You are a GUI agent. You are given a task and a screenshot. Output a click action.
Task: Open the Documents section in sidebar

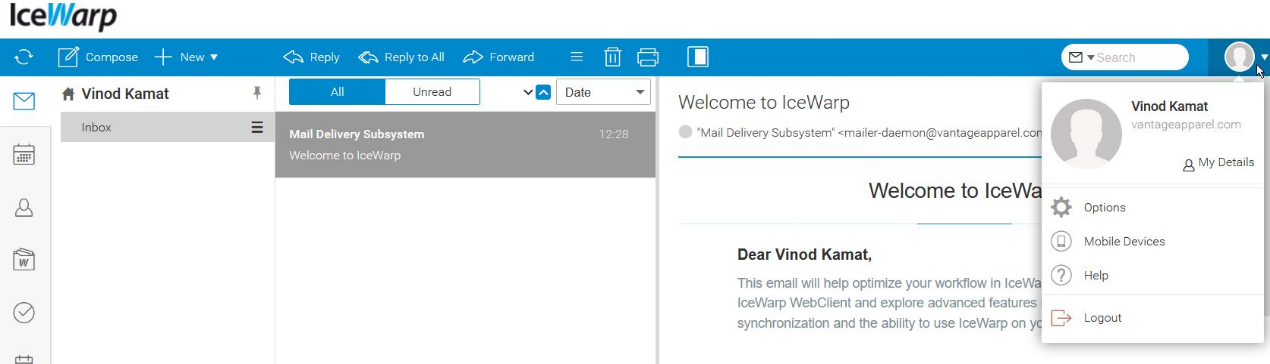[x=24, y=260]
